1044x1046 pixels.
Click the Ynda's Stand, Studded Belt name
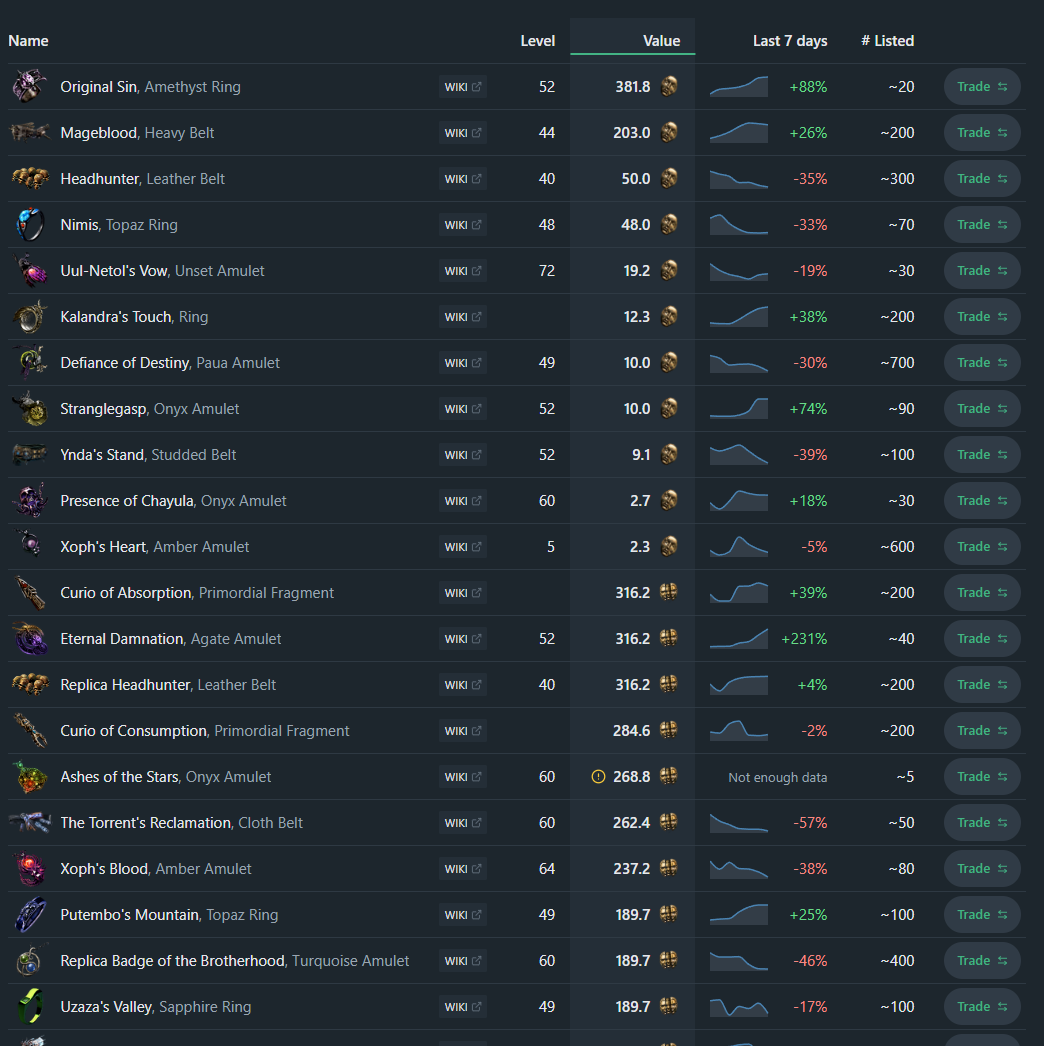point(148,455)
